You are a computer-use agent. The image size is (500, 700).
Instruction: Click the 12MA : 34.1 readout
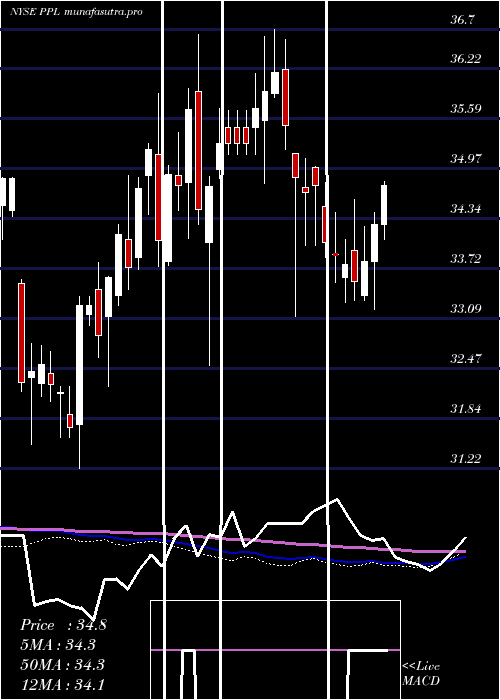pos(62,684)
